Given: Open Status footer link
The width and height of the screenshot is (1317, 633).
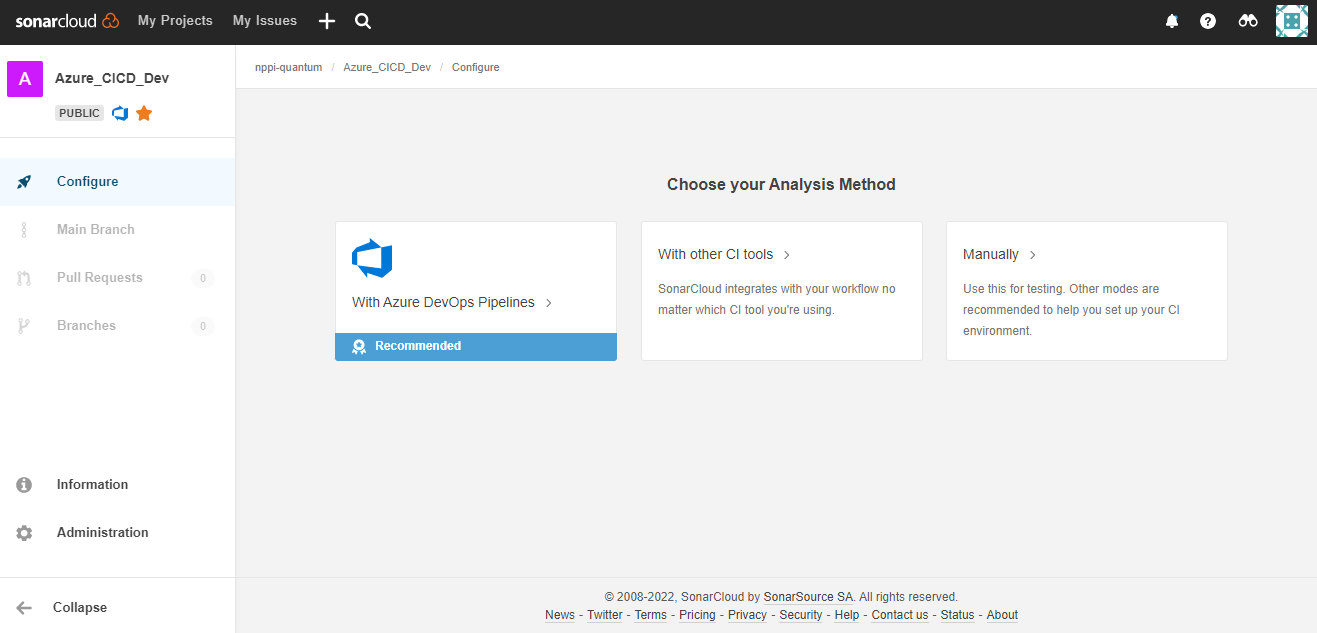Looking at the screenshot, I should (957, 615).
